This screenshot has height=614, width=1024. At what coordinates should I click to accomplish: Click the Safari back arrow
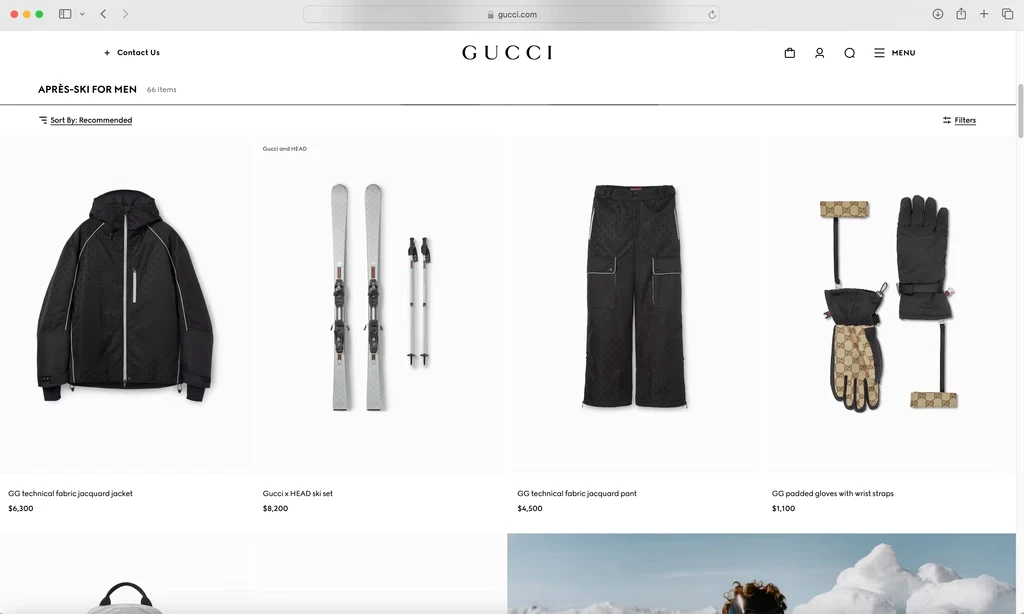tap(103, 14)
